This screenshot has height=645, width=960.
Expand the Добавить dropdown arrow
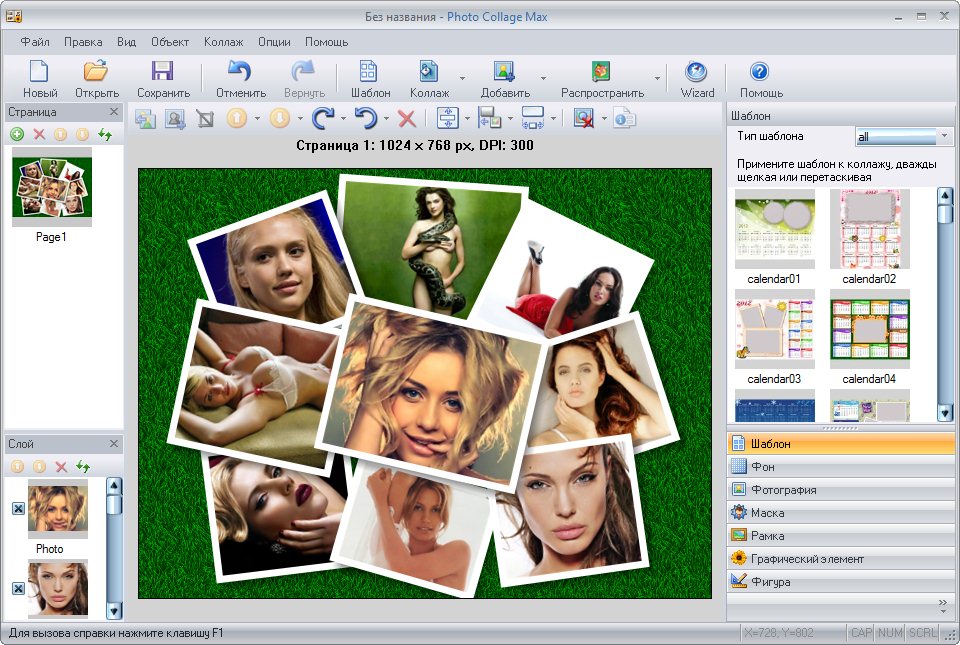[543, 77]
